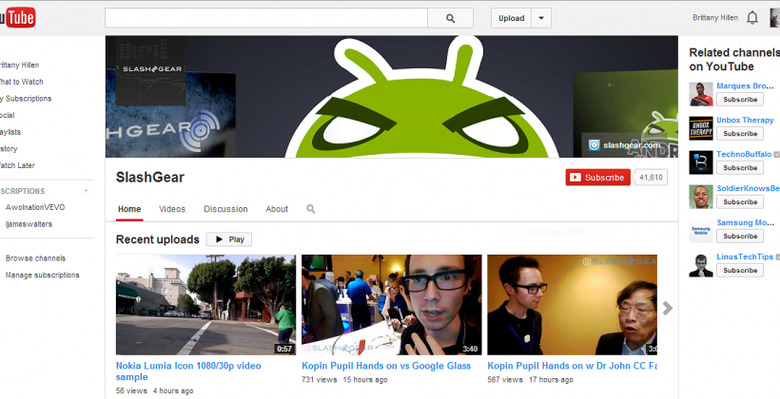Play all recent uploads

click(x=229, y=239)
